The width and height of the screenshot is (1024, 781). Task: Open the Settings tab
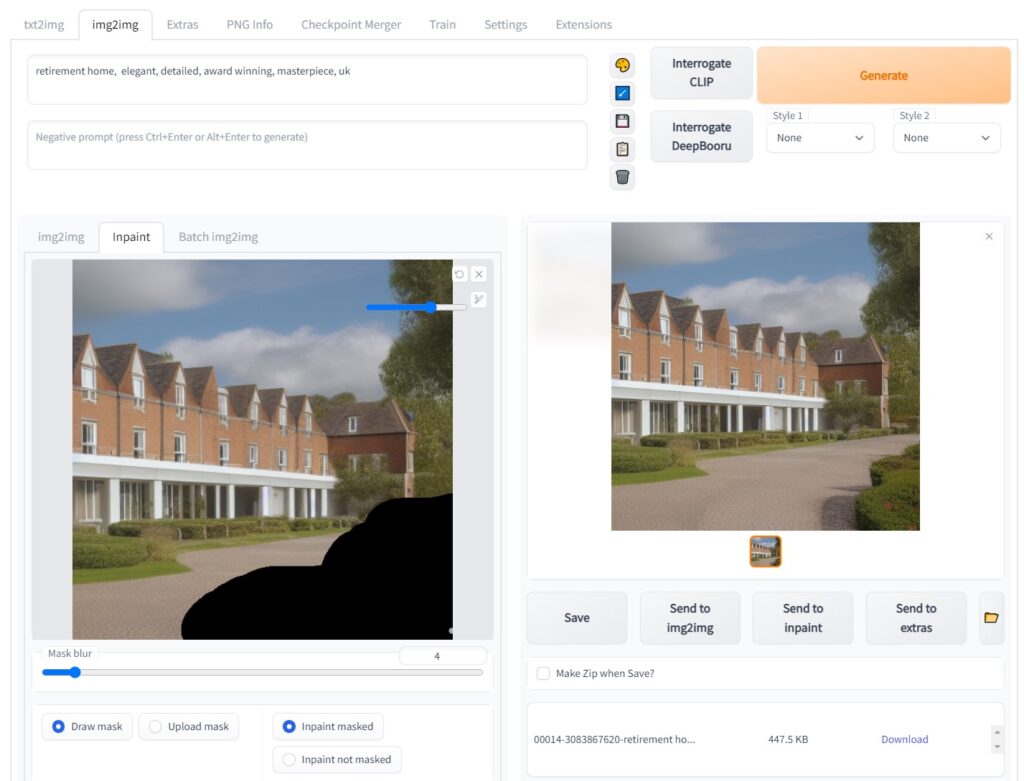(505, 25)
